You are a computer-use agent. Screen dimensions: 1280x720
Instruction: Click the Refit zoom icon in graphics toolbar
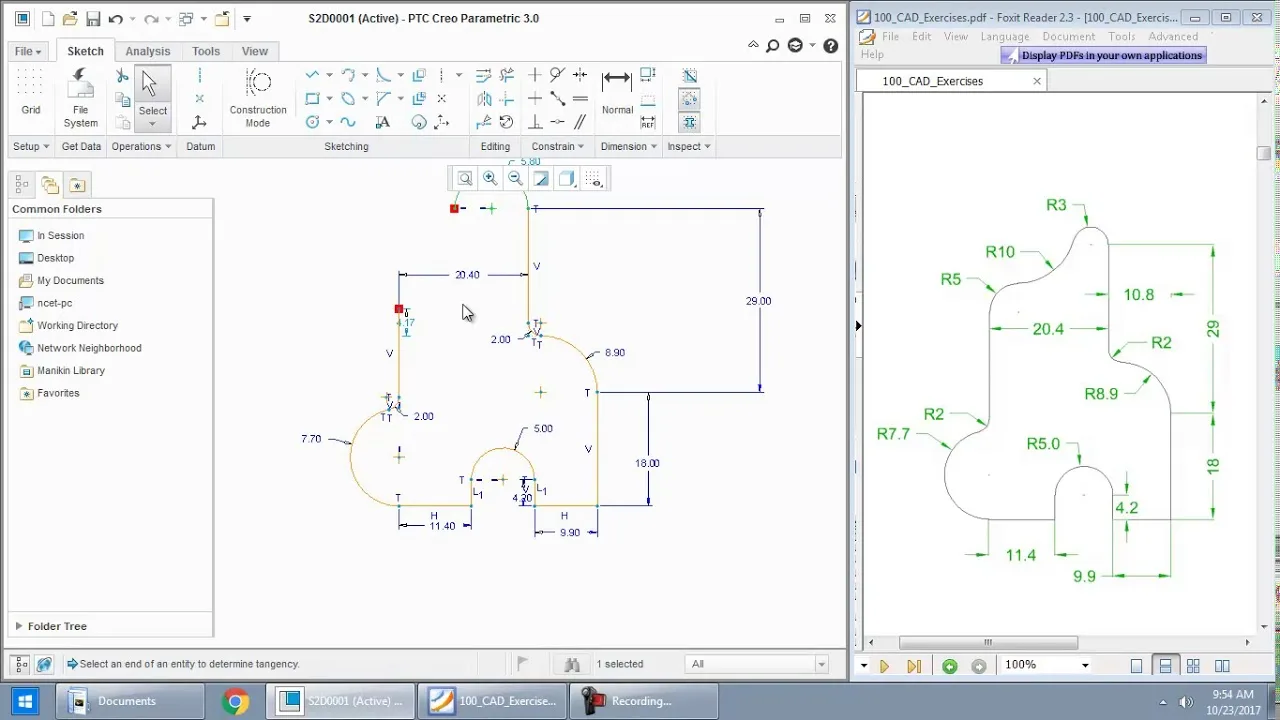click(465, 178)
